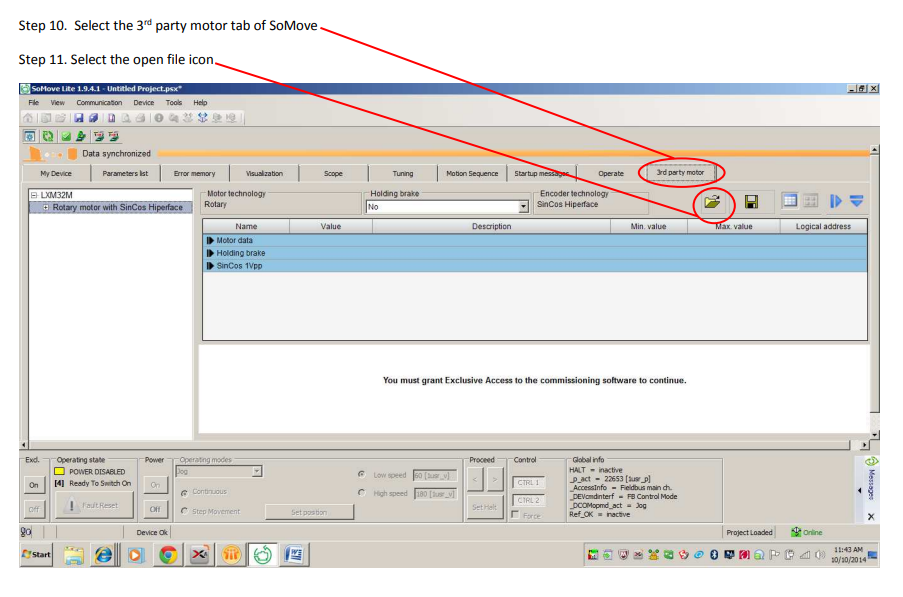Click the save floppy disk icon beside open
The height and width of the screenshot is (597, 903).
751,202
